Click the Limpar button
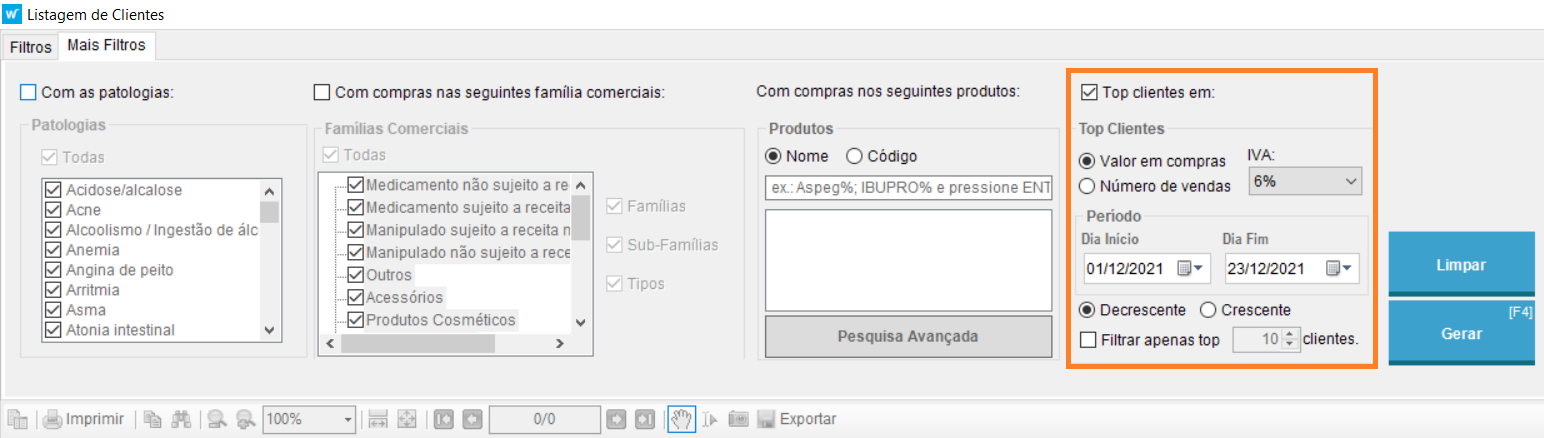 [1461, 265]
